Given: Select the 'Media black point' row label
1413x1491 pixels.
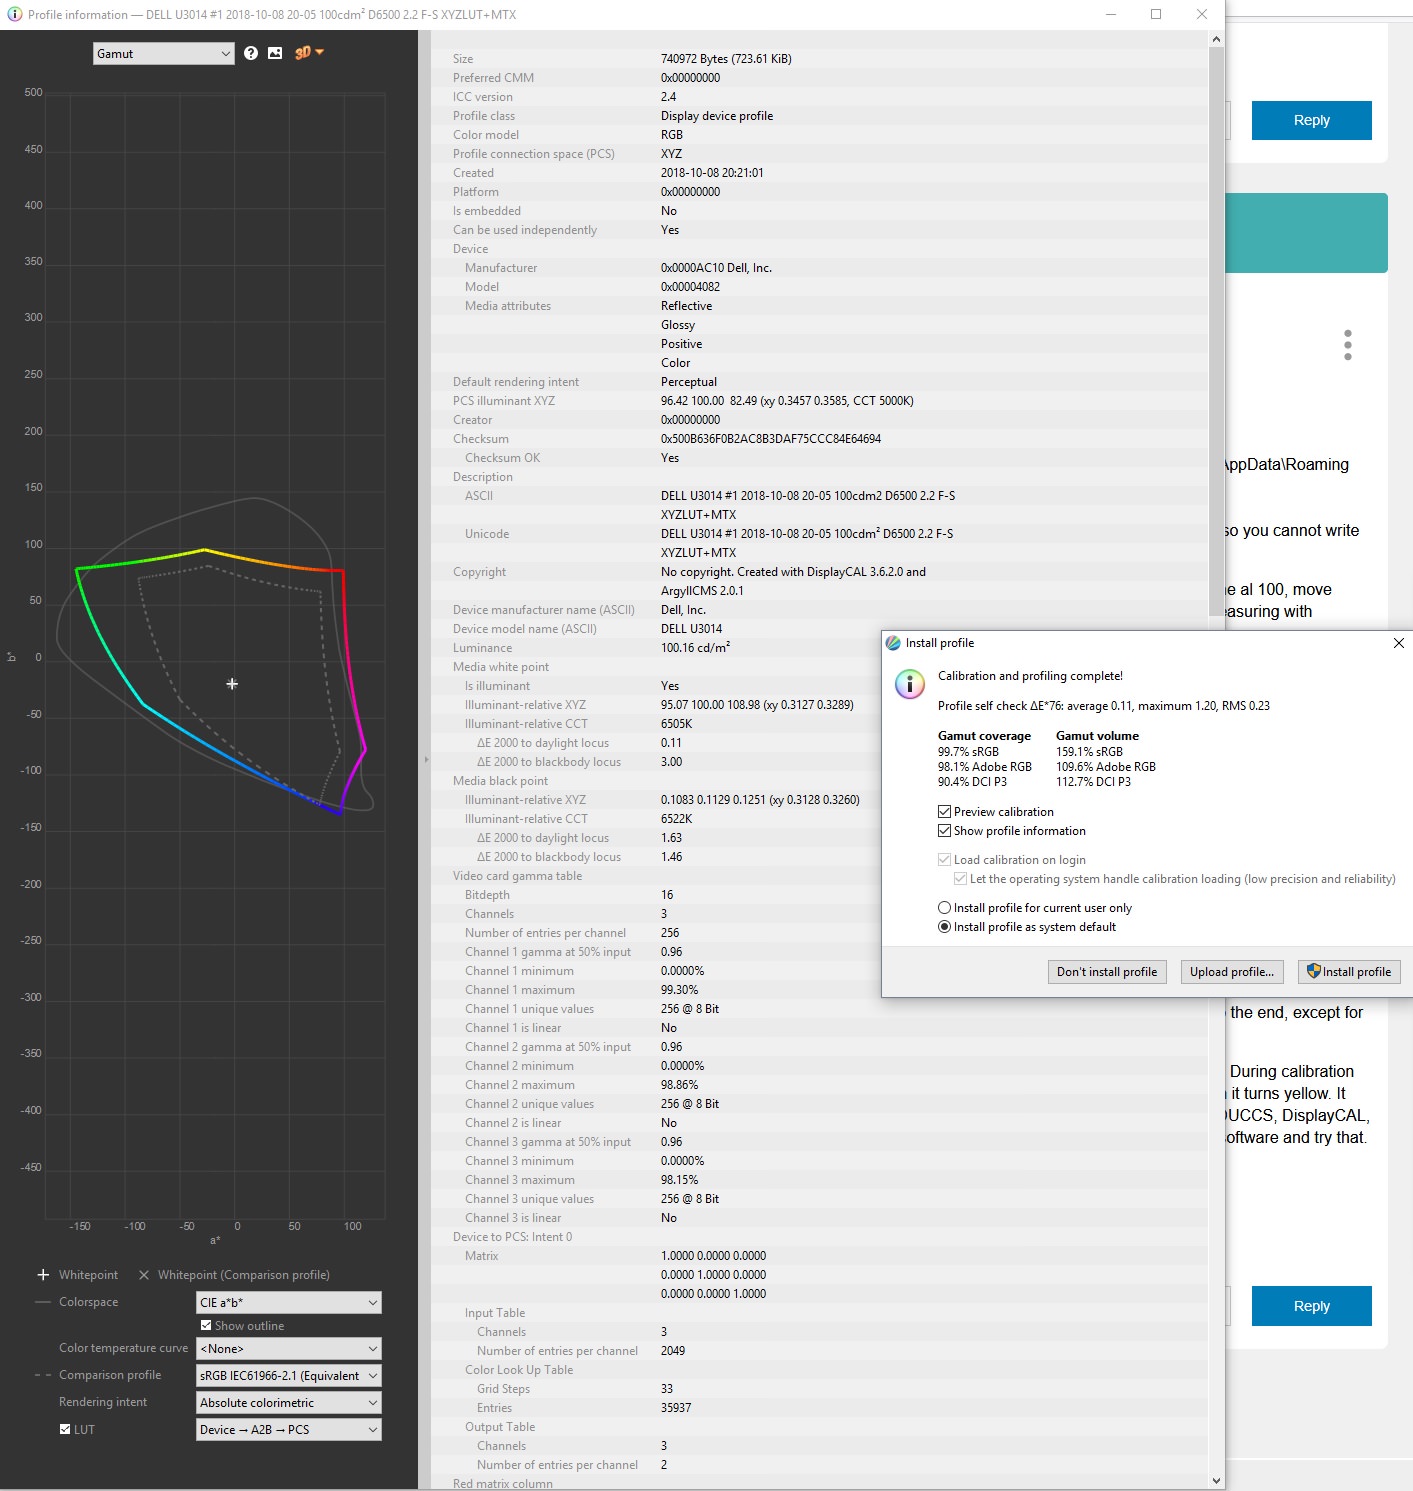Looking at the screenshot, I should [x=500, y=781].
